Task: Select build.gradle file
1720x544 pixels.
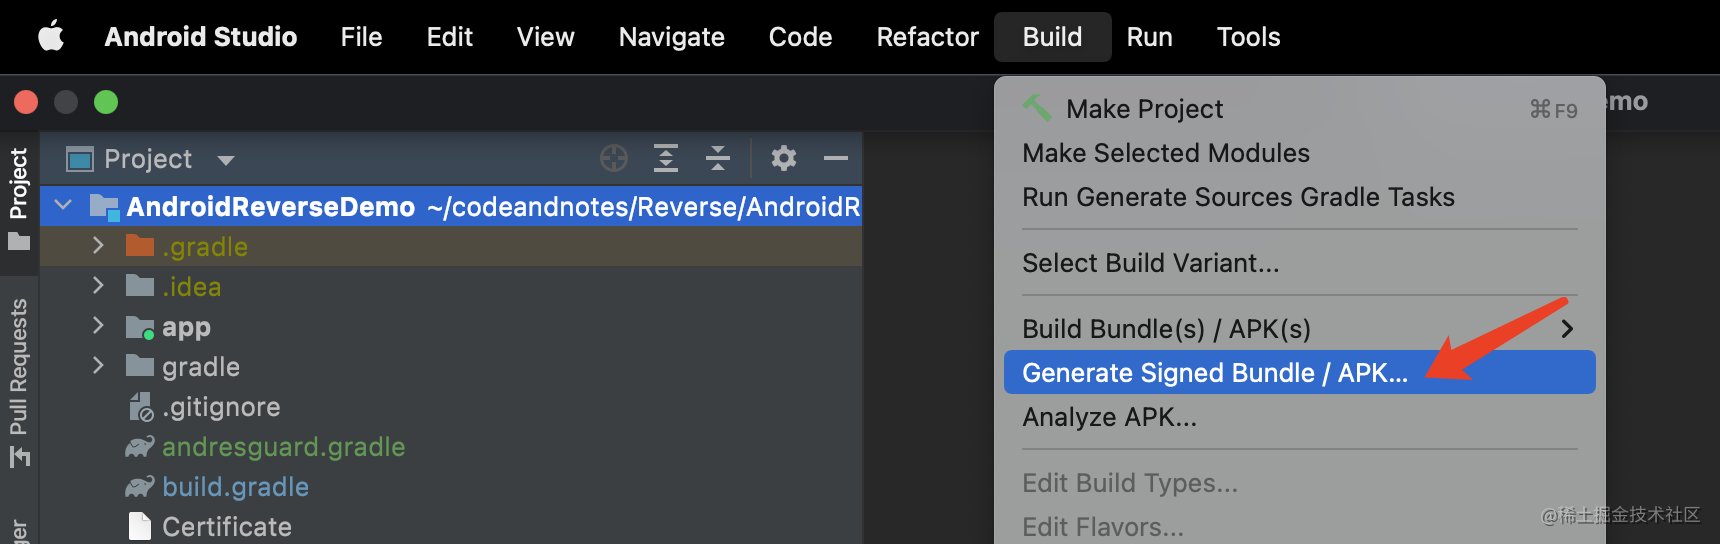Action: pyautogui.click(x=451, y=486)
